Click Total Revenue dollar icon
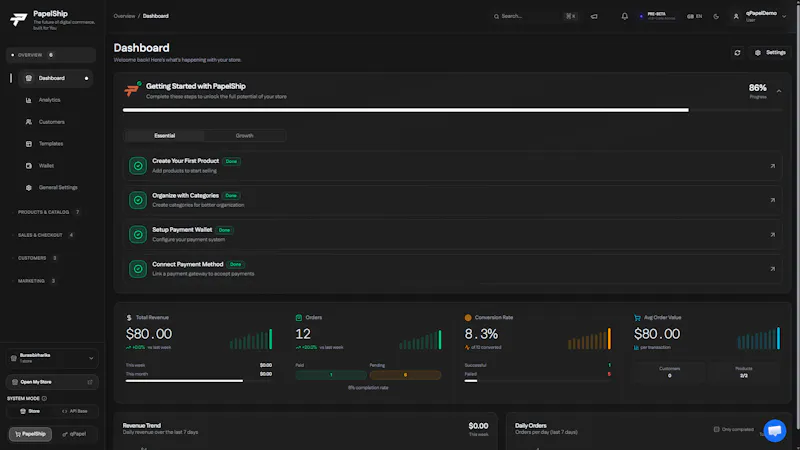Viewport: 800px width, 450px height. point(129,317)
